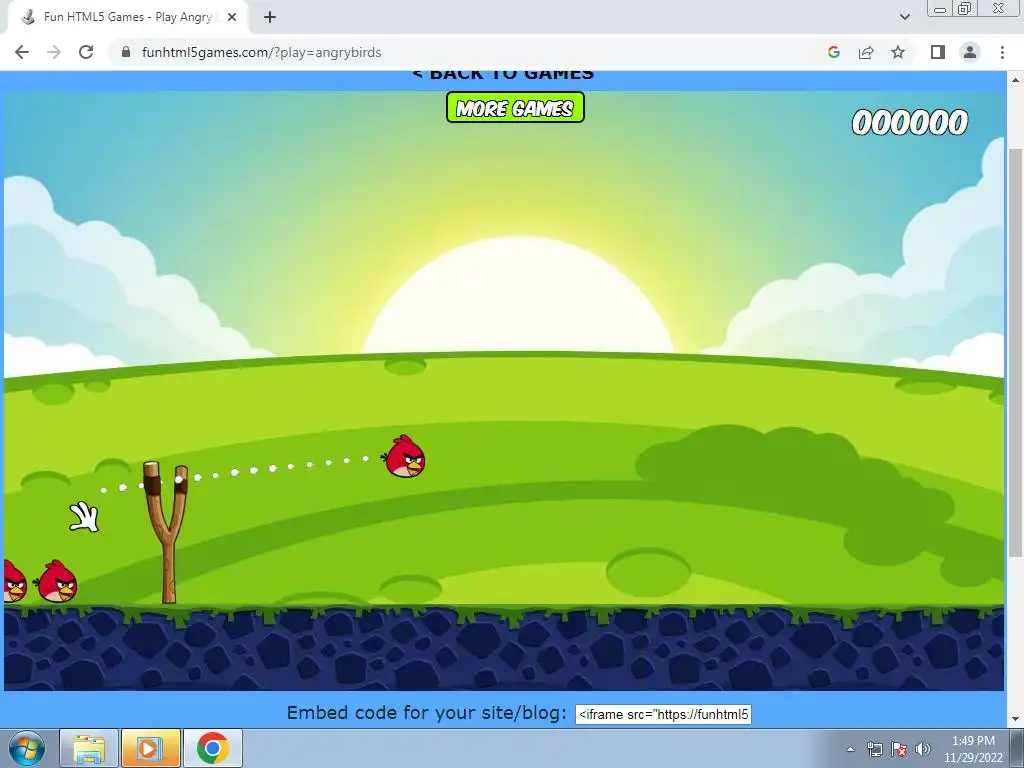1024x768 pixels.
Task: Click the embed code input field
Action: 663,714
